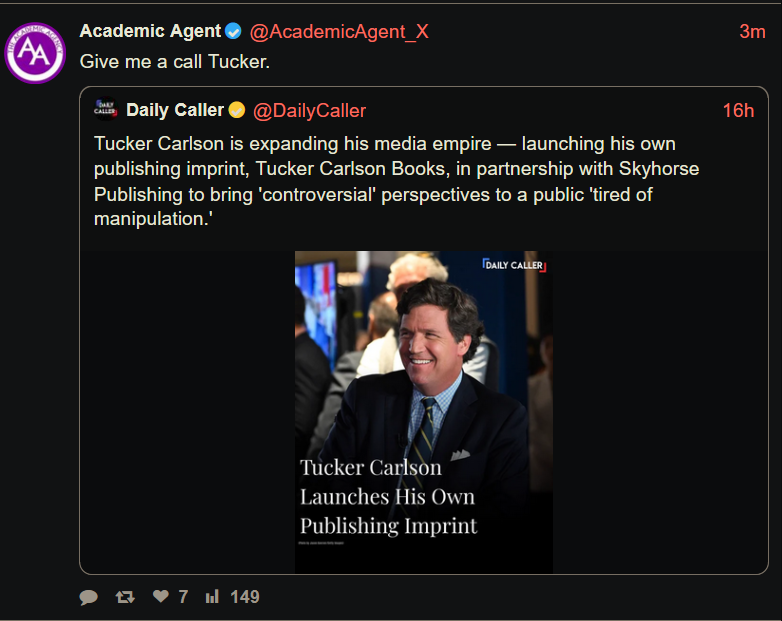The image size is (782, 621).
Task: Open Tucker Carlson publishing imprint image
Action: pyautogui.click(x=424, y=412)
